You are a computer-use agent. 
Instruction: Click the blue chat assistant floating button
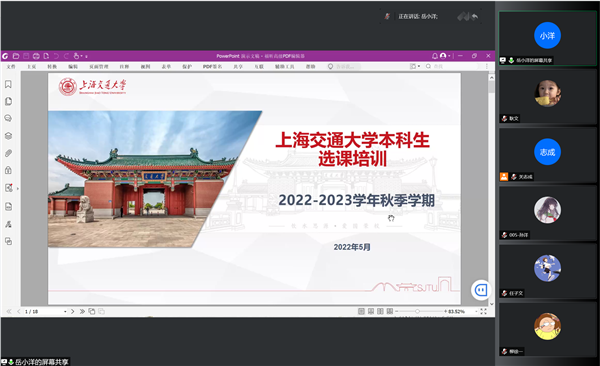point(481,290)
